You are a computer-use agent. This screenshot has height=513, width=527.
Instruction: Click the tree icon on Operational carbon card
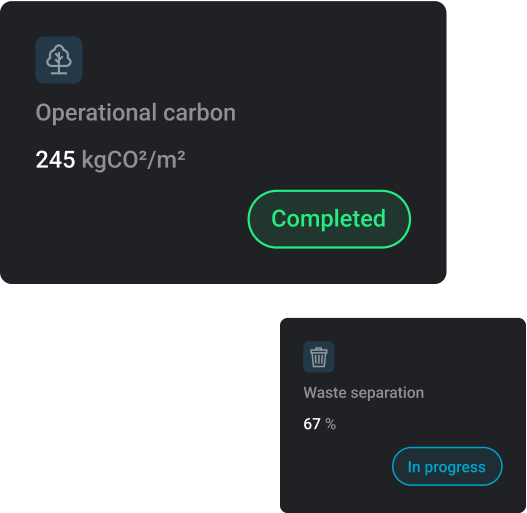coord(59,60)
